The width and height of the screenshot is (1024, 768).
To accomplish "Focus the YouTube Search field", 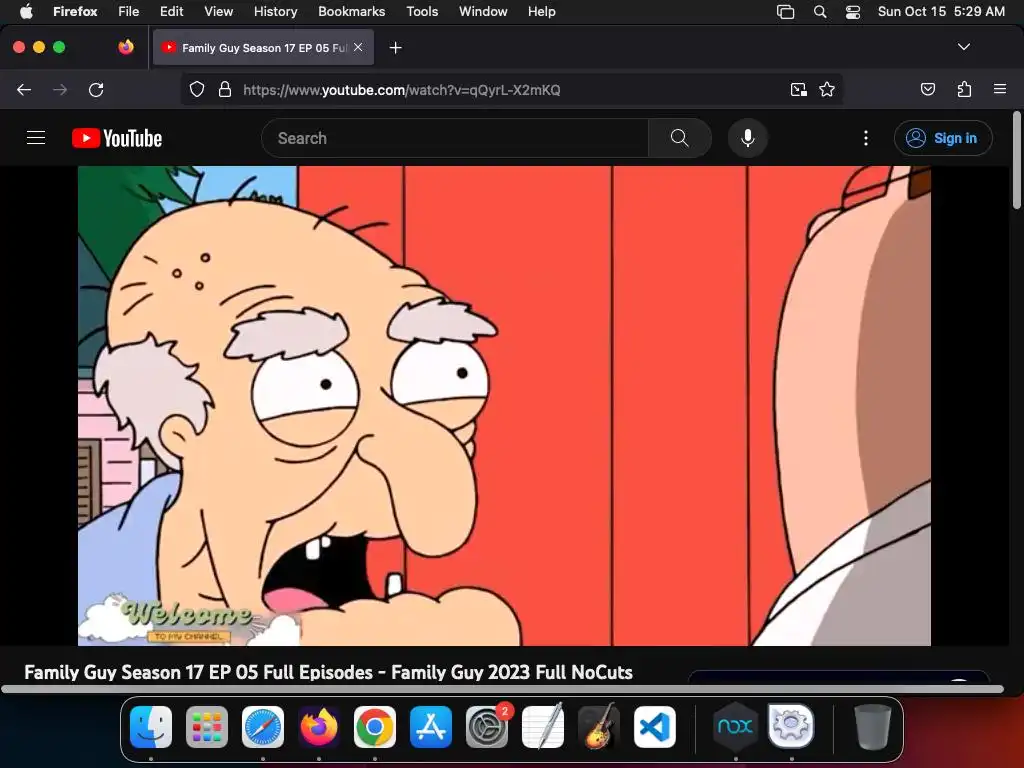I will click(x=455, y=138).
